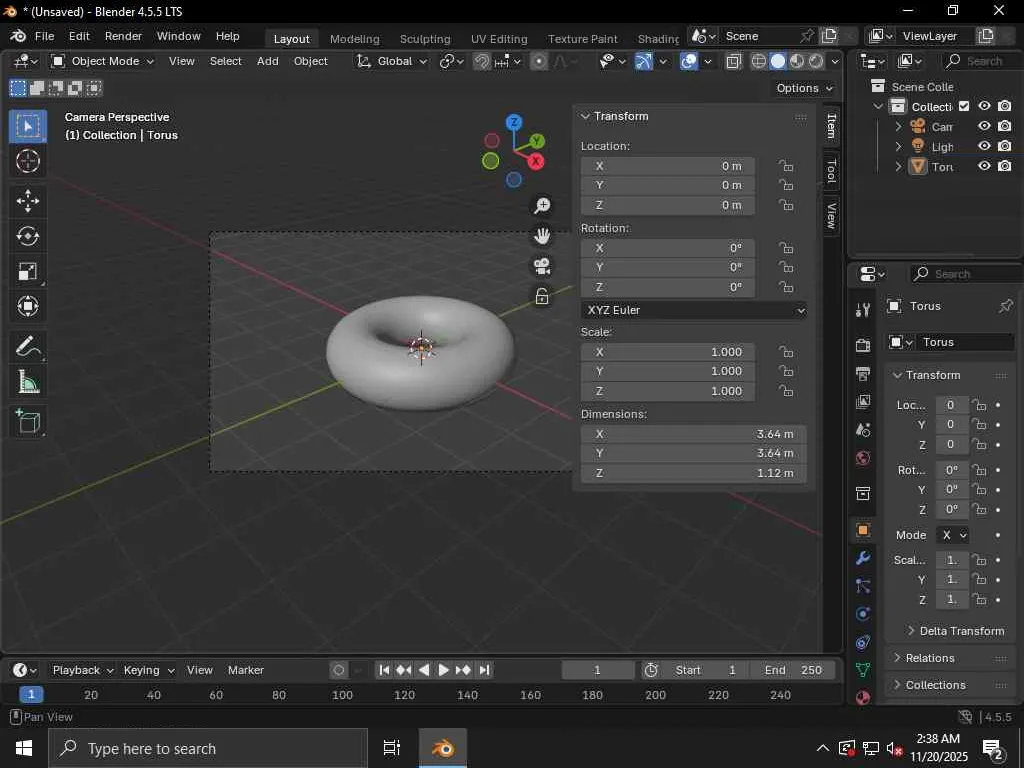1024x768 pixels.
Task: Open the Material properties tab icon
Action: (863, 697)
